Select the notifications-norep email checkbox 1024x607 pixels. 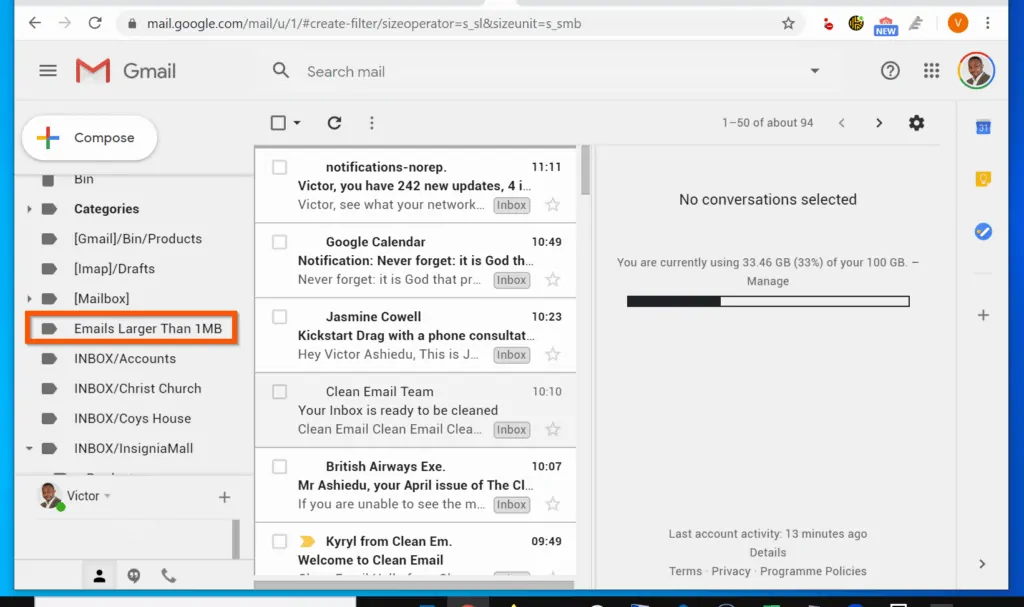click(279, 167)
